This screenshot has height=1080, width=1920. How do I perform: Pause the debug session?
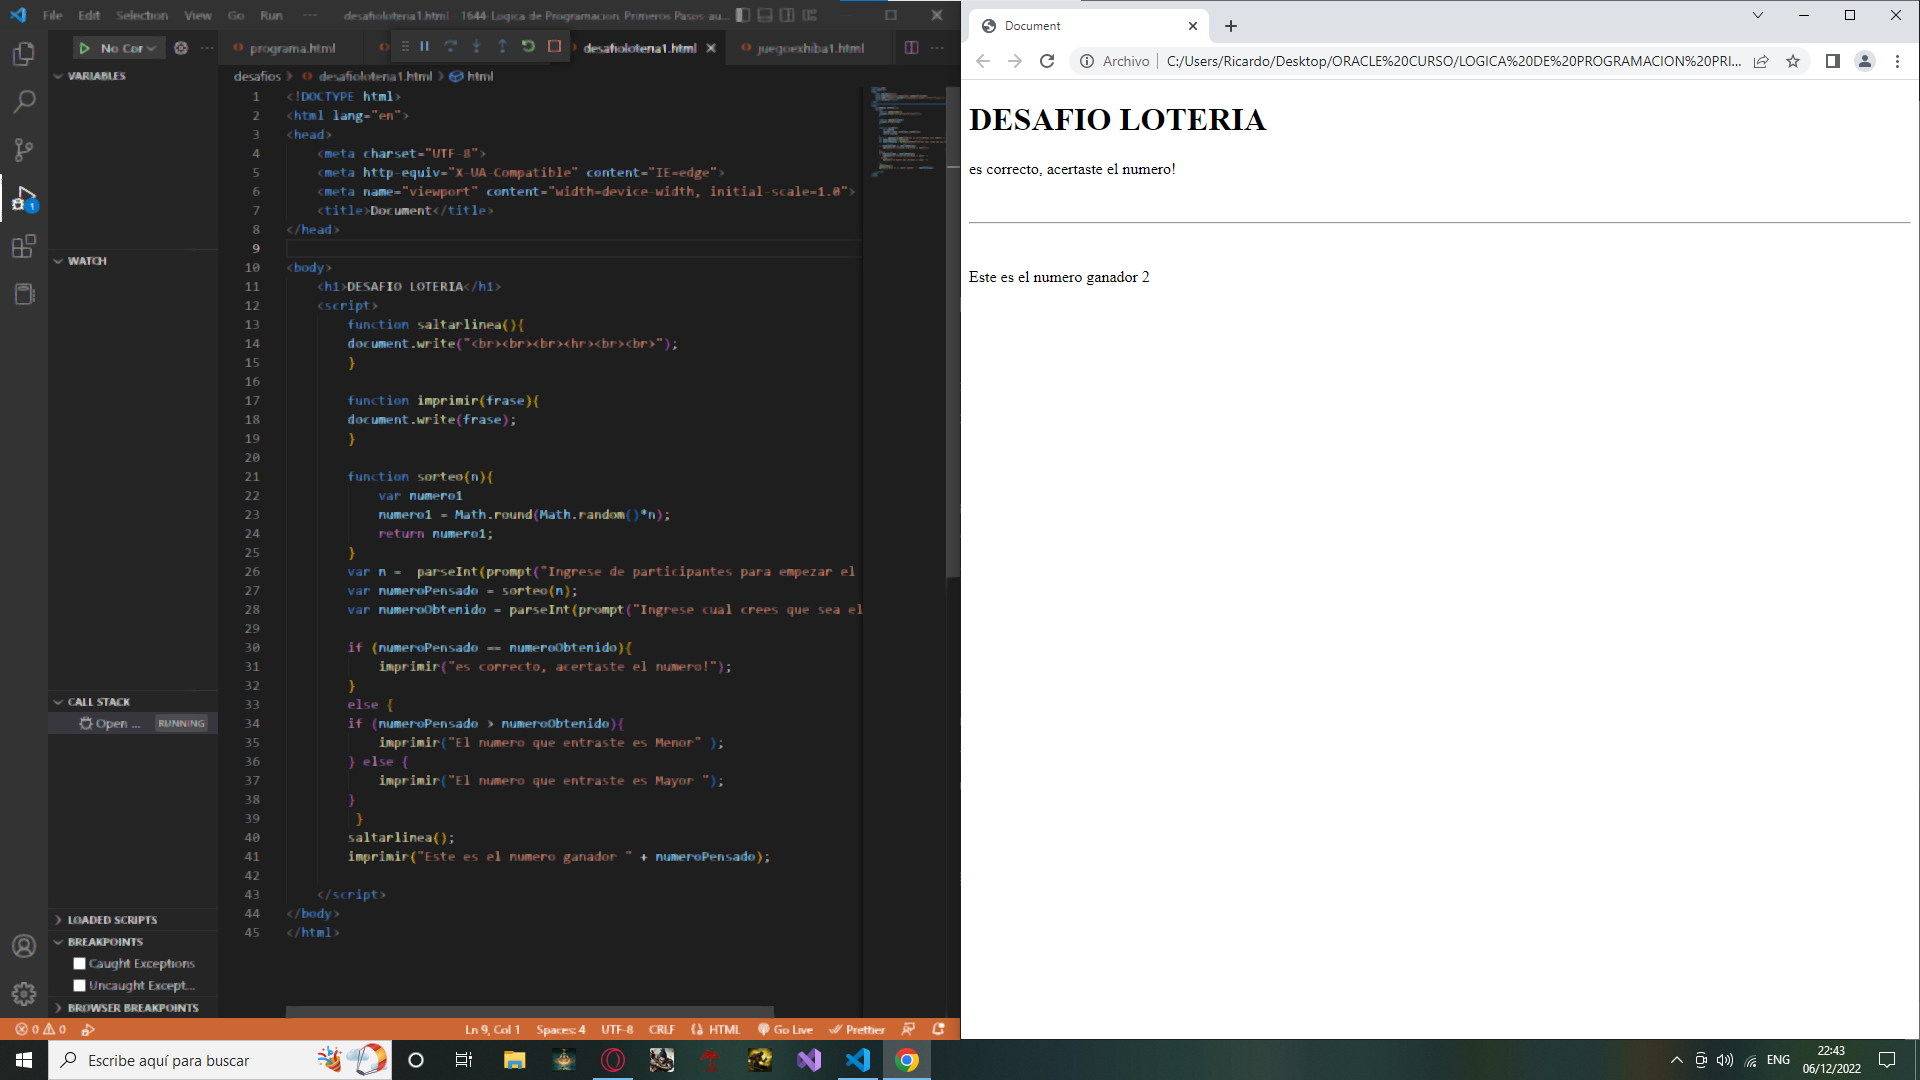pyautogui.click(x=425, y=47)
